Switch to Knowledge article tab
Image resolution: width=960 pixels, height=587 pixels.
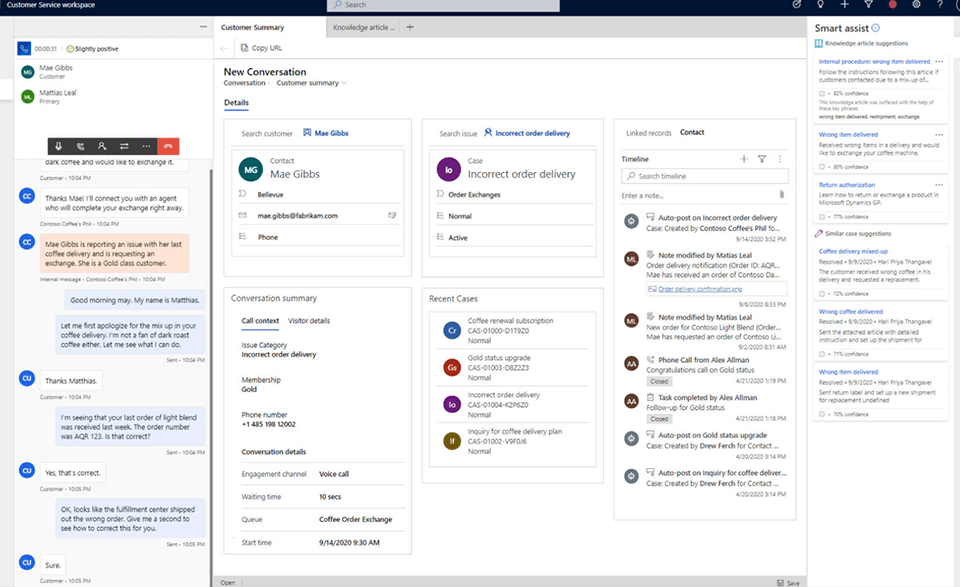coord(363,27)
